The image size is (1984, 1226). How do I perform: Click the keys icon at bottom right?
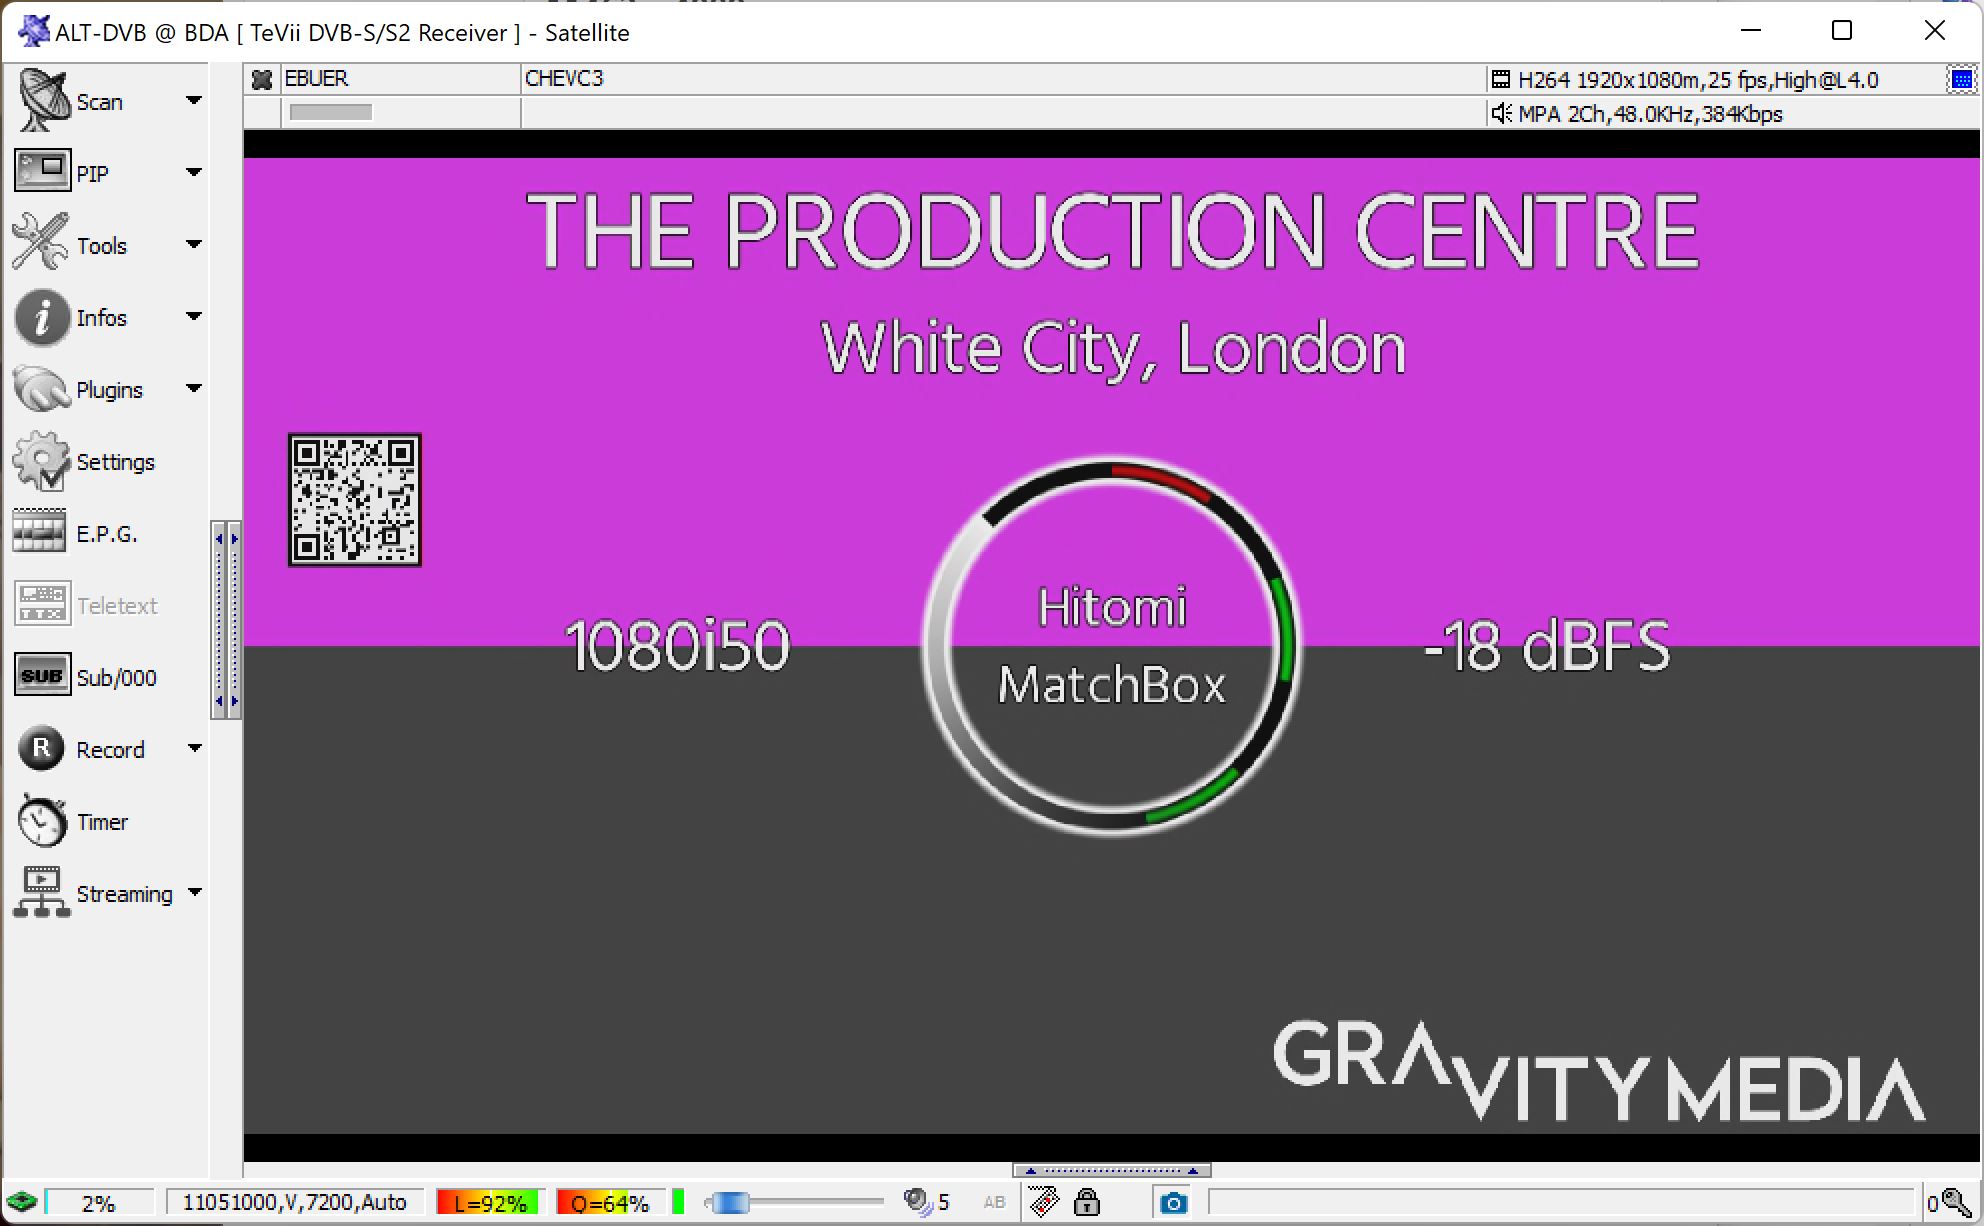pos(1957,1202)
